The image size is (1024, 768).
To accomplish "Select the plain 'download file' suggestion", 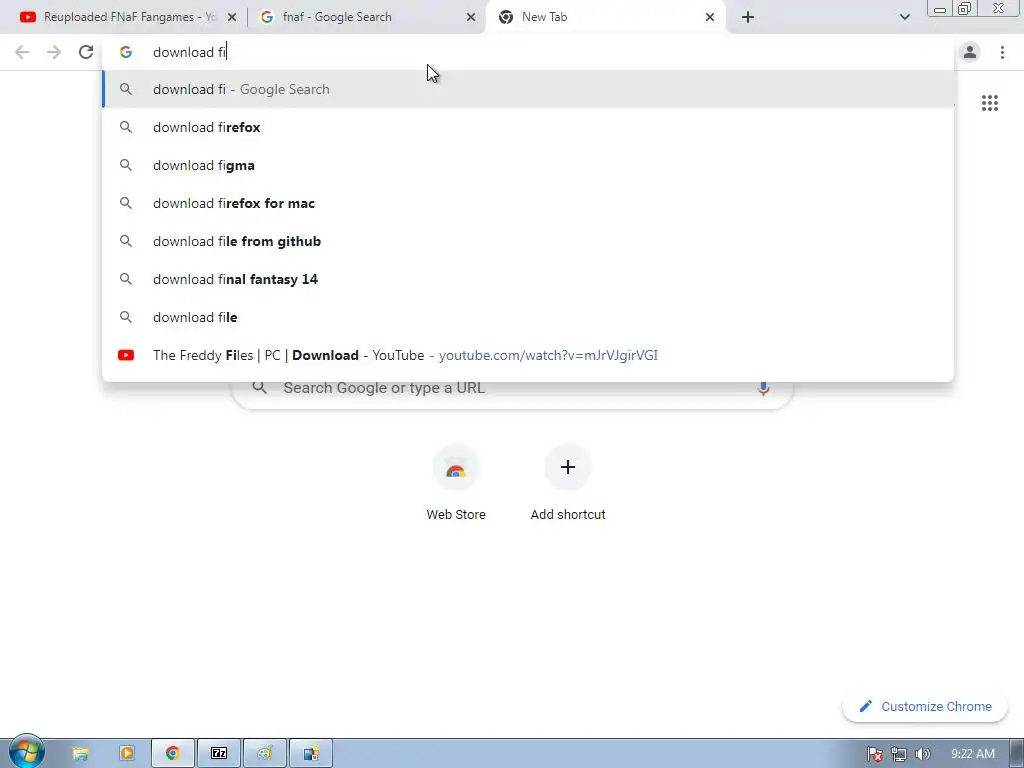I will (528, 317).
